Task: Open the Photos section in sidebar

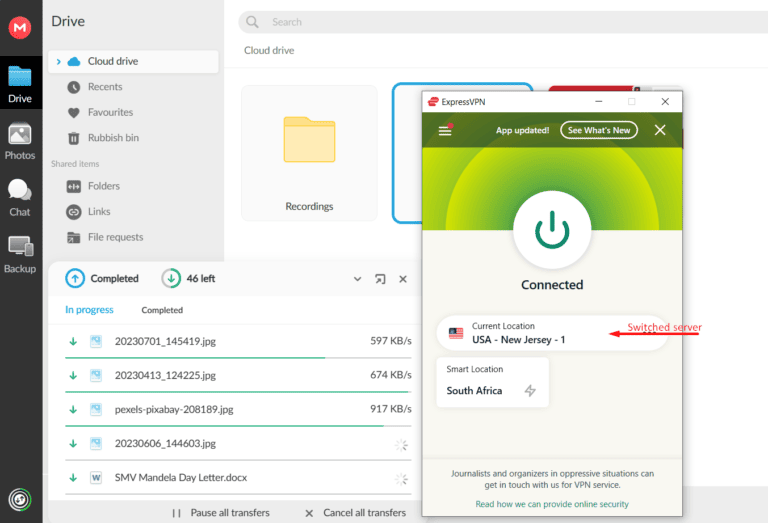Action: [x=20, y=141]
